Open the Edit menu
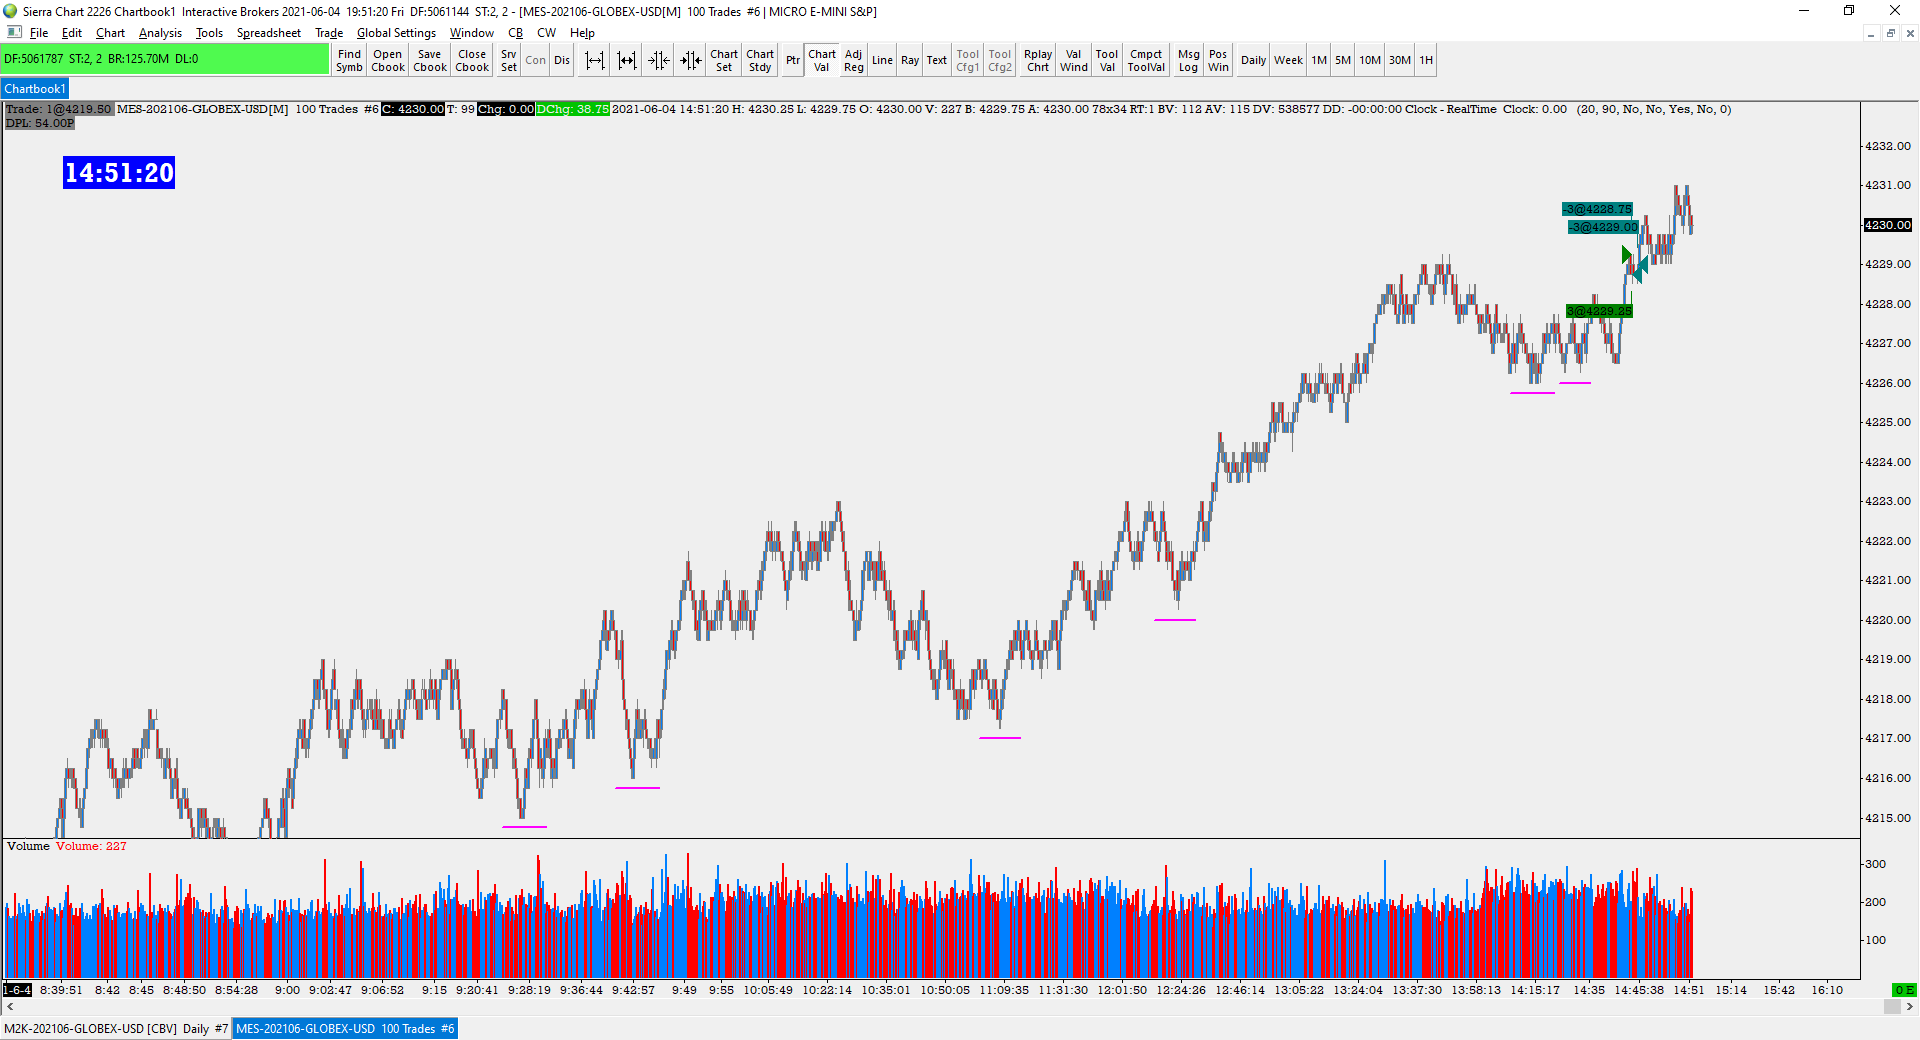This screenshot has height=1040, width=1920. [x=72, y=33]
